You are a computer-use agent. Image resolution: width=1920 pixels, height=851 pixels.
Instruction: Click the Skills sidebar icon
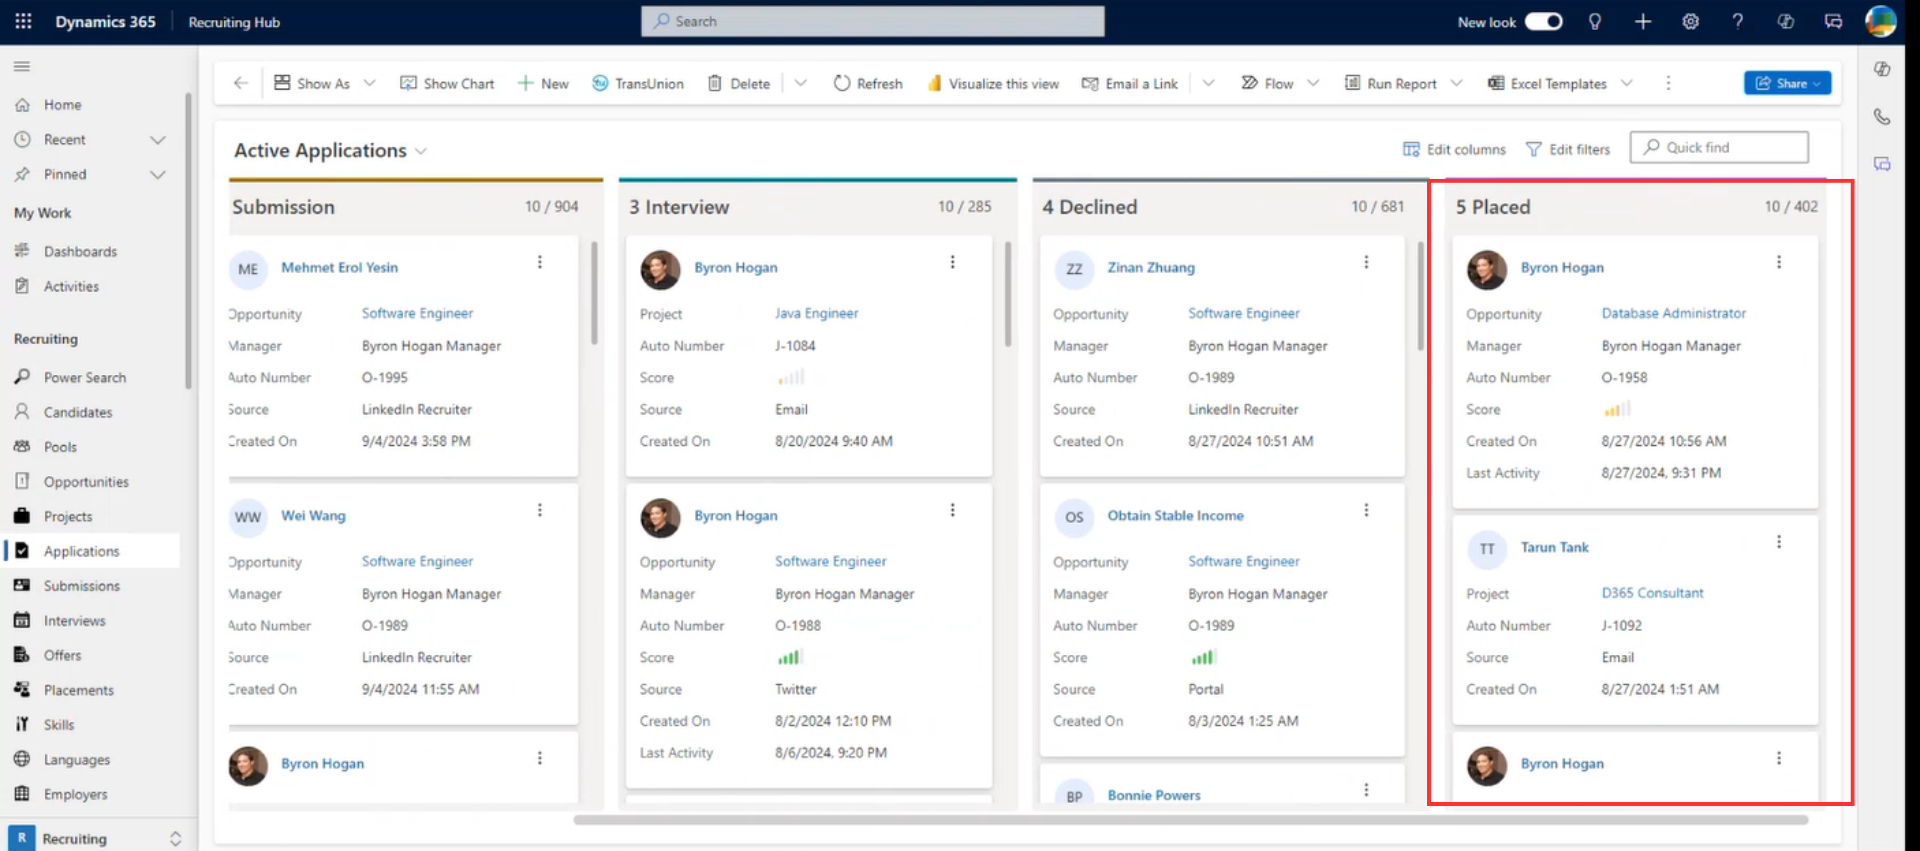click(22, 724)
